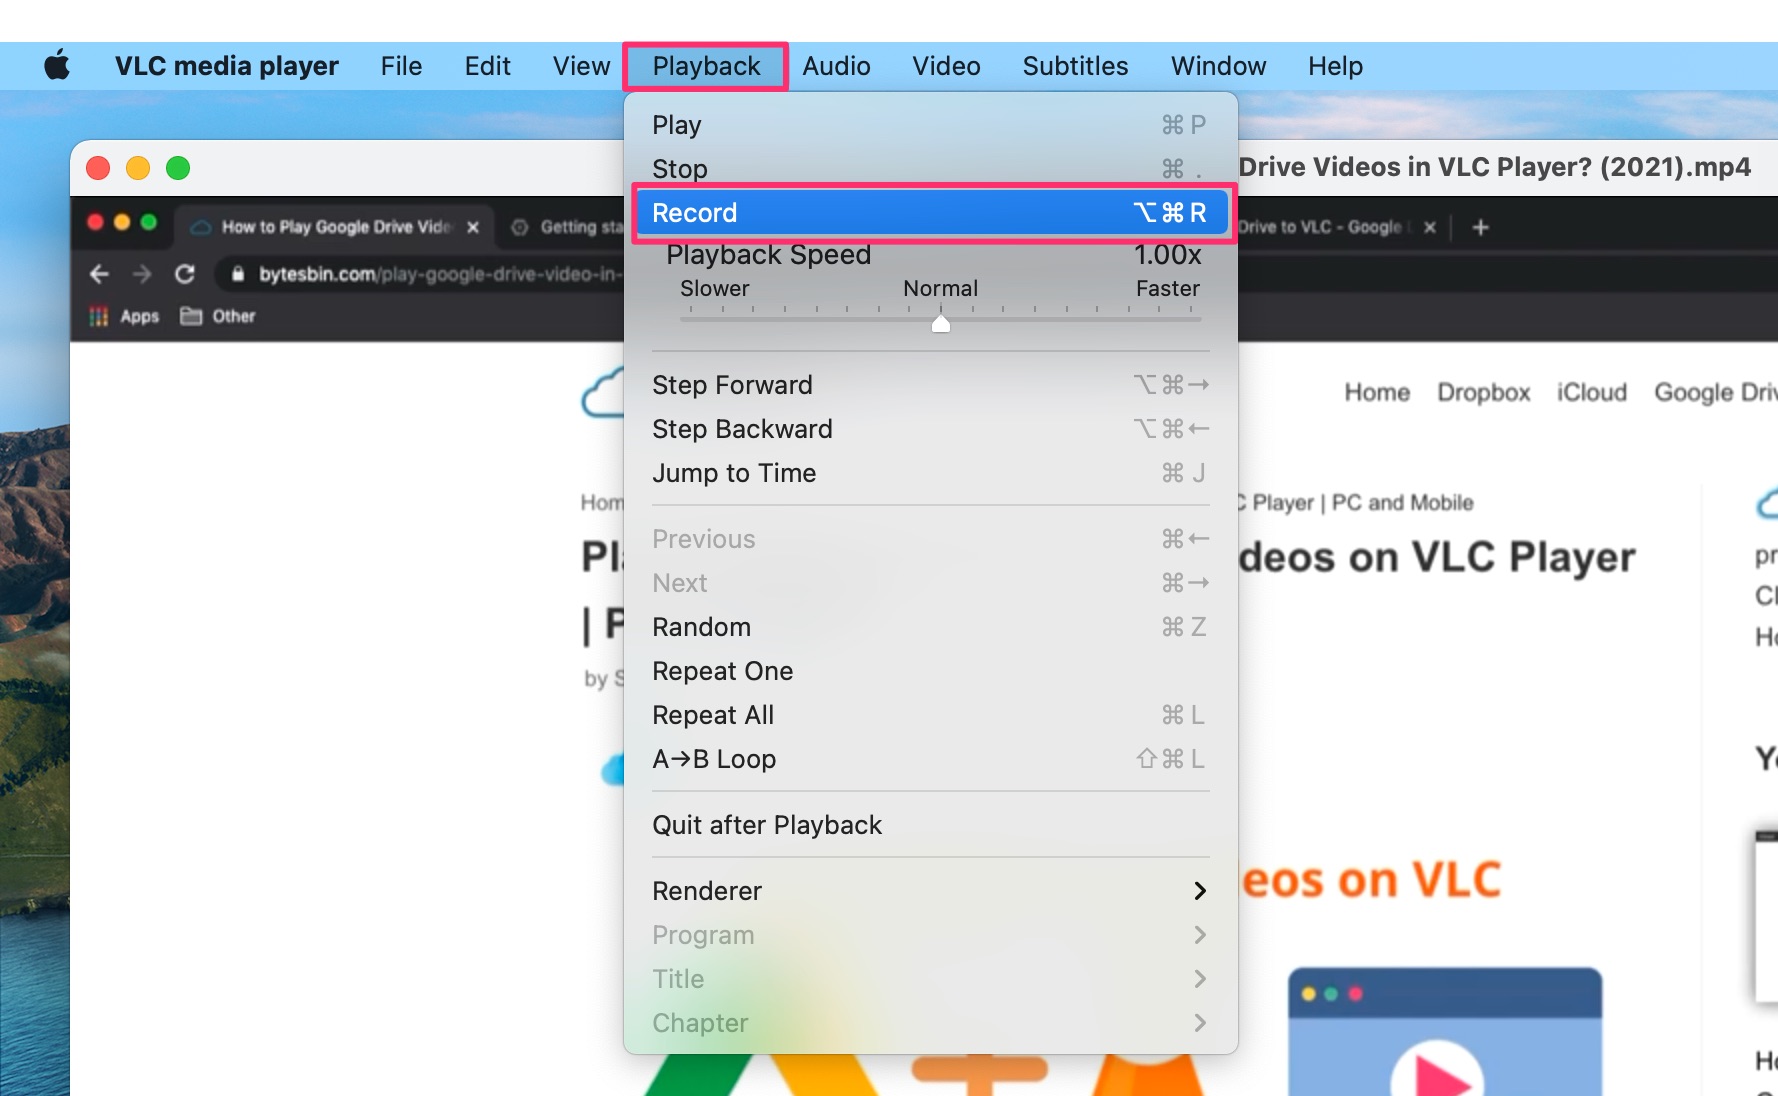Click the Renderer submenu arrow
This screenshot has width=1778, height=1096.
pos(1200,891)
